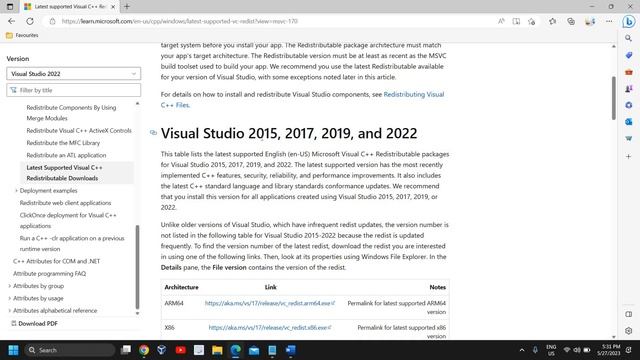Screen dimensions: 640x360
Task: Add sidebar app with plus icon
Action: [629, 156]
